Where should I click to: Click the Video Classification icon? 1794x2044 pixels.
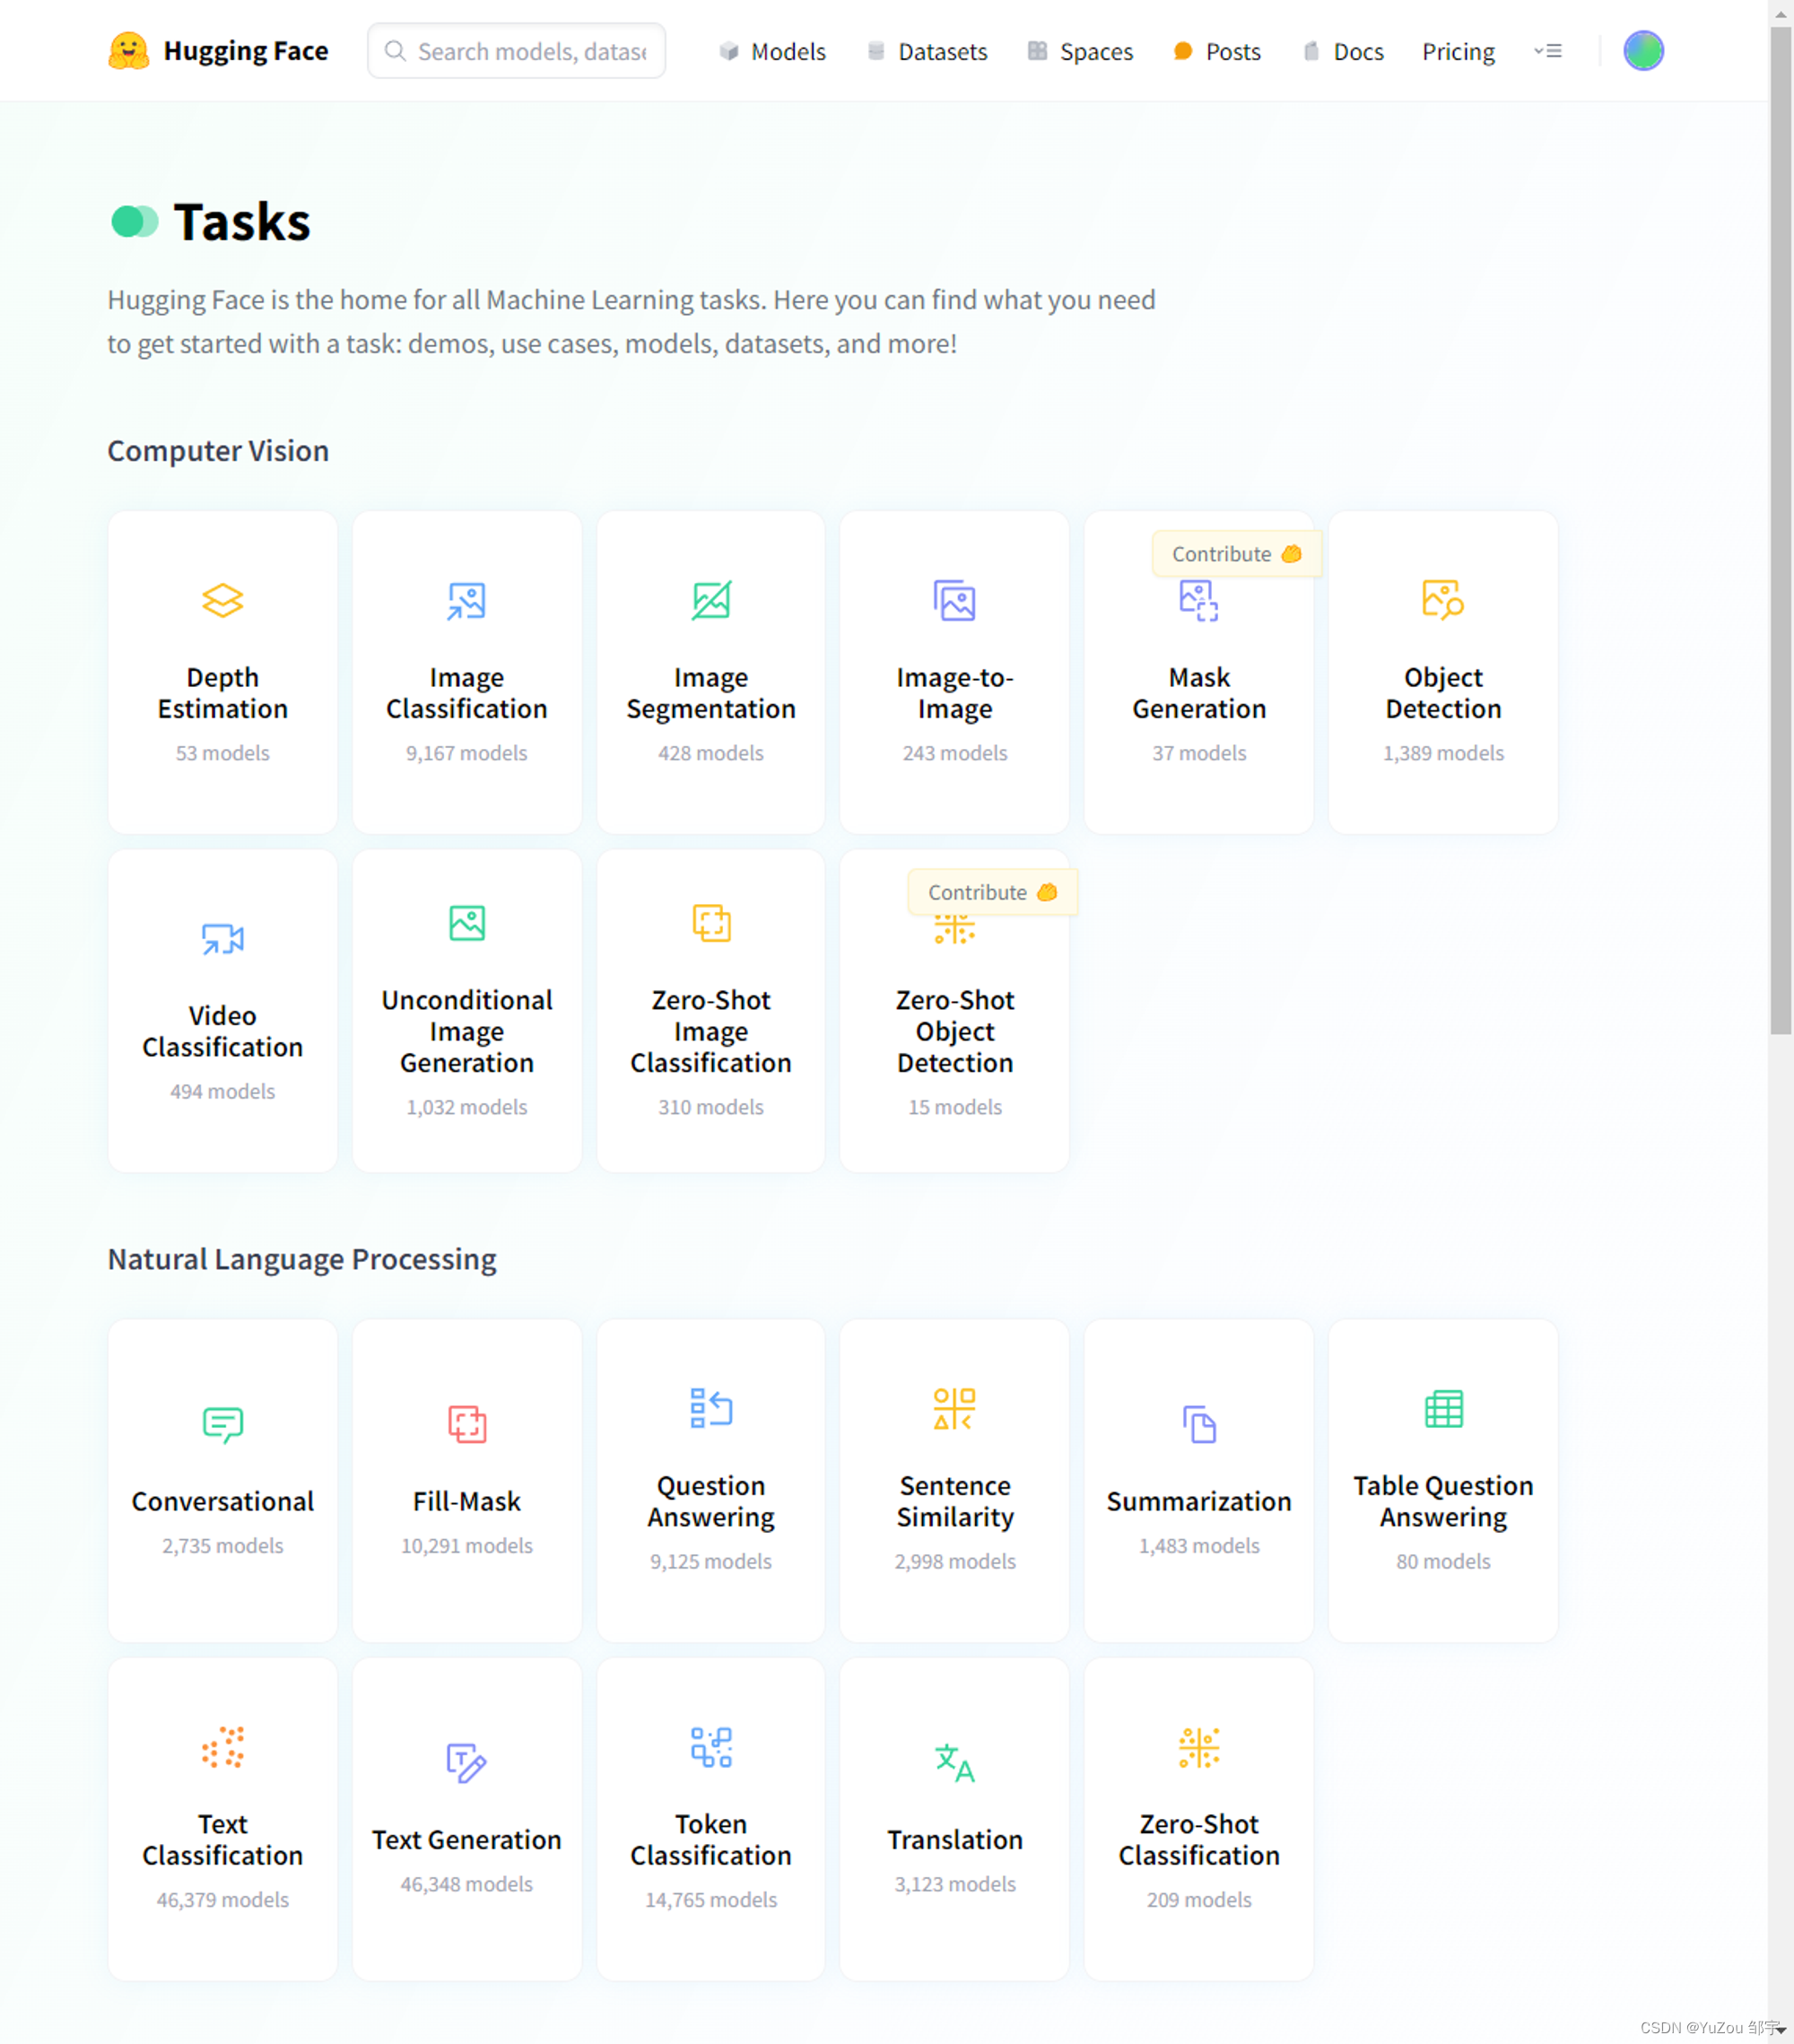tap(222, 939)
